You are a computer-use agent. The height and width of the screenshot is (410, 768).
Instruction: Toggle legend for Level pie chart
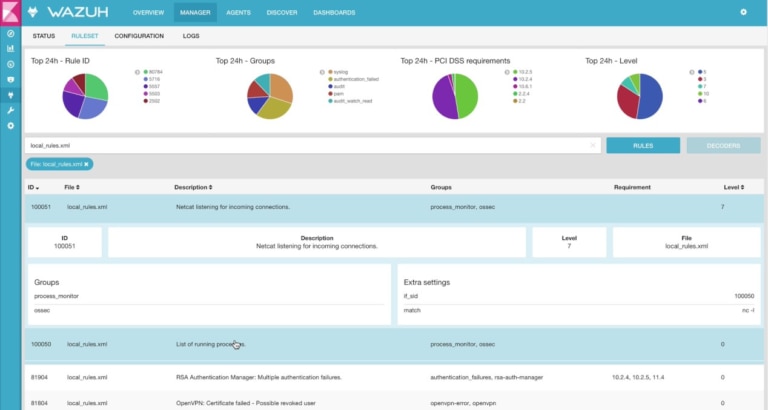690,72
